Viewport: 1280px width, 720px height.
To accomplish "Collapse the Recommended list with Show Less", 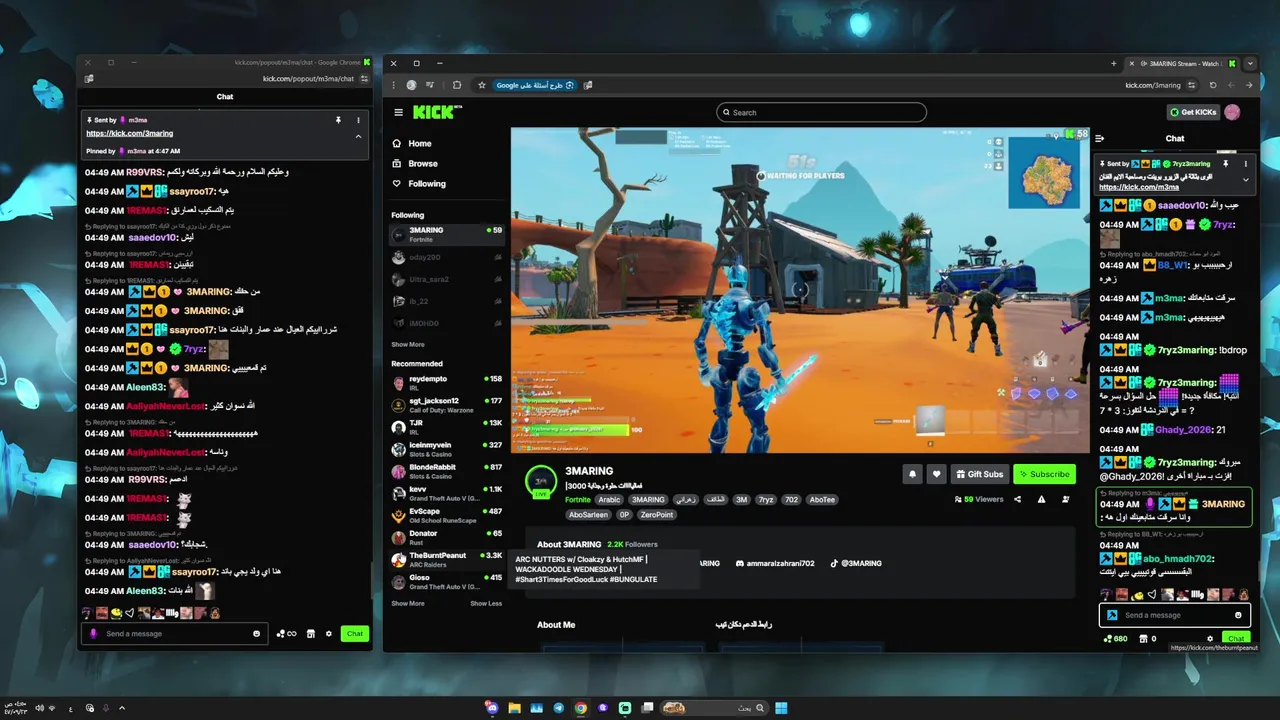I will [486, 603].
